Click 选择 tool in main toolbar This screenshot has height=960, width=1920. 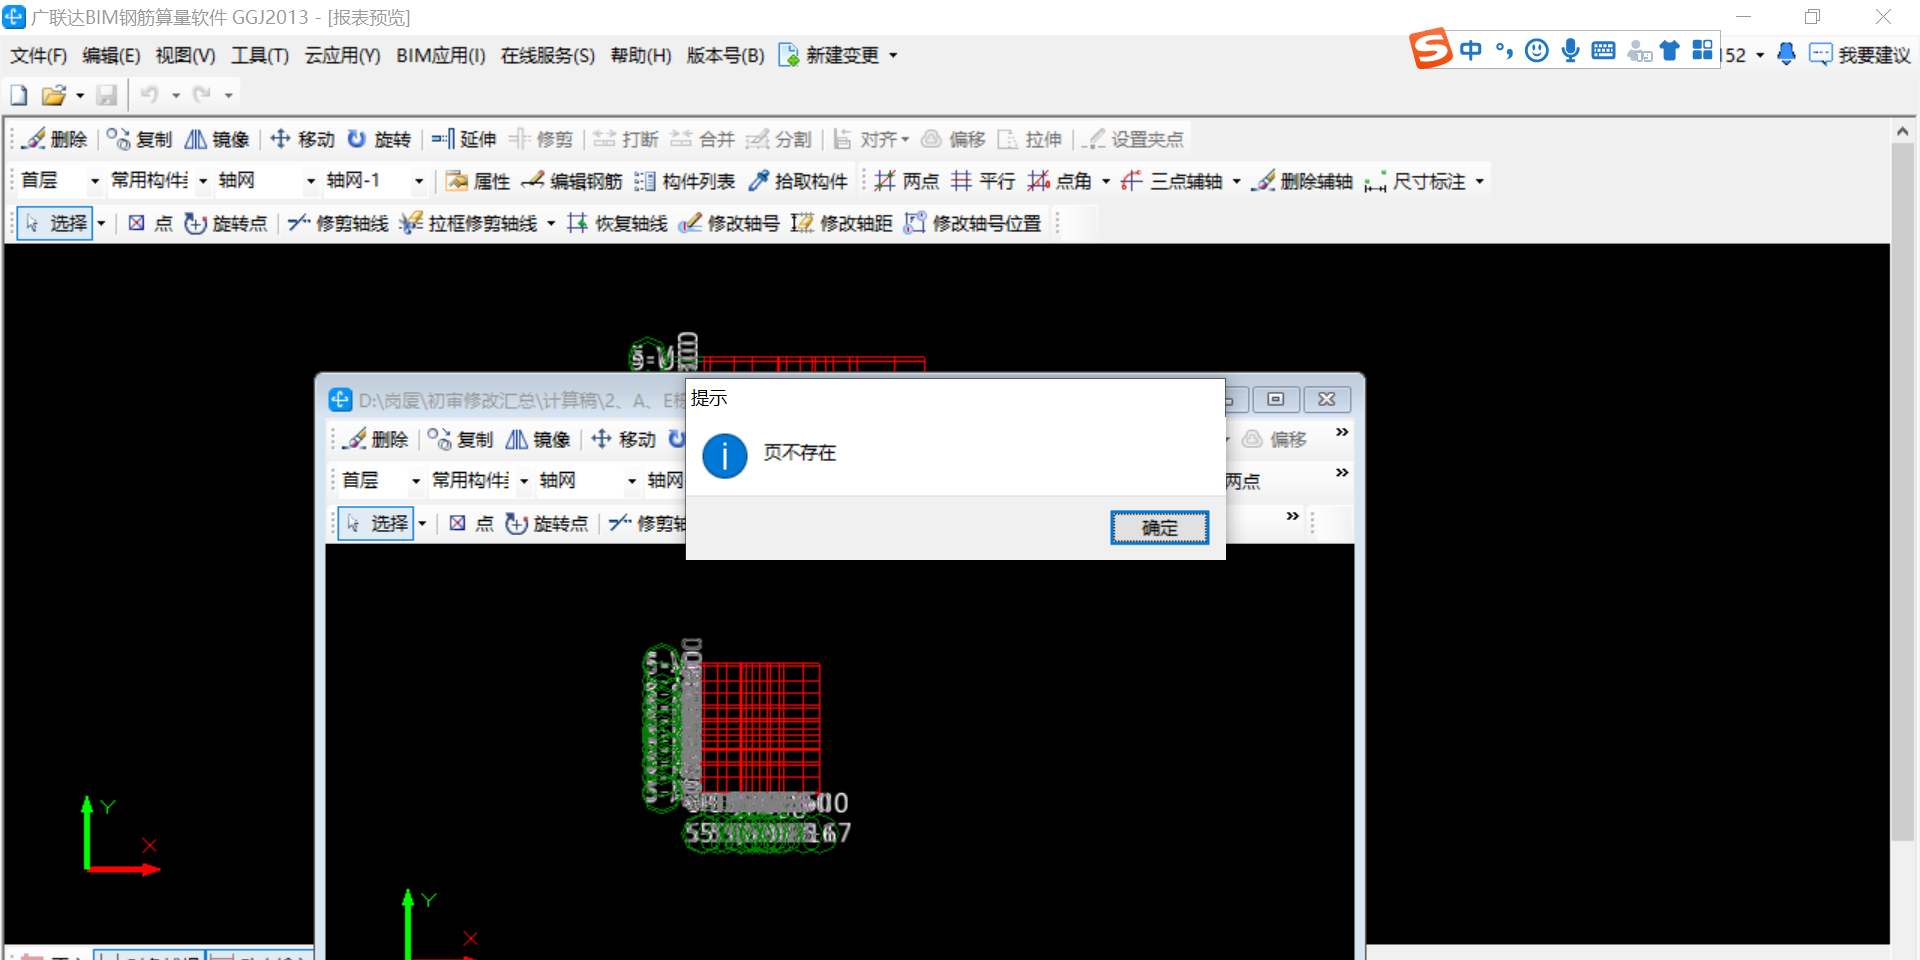click(x=57, y=223)
